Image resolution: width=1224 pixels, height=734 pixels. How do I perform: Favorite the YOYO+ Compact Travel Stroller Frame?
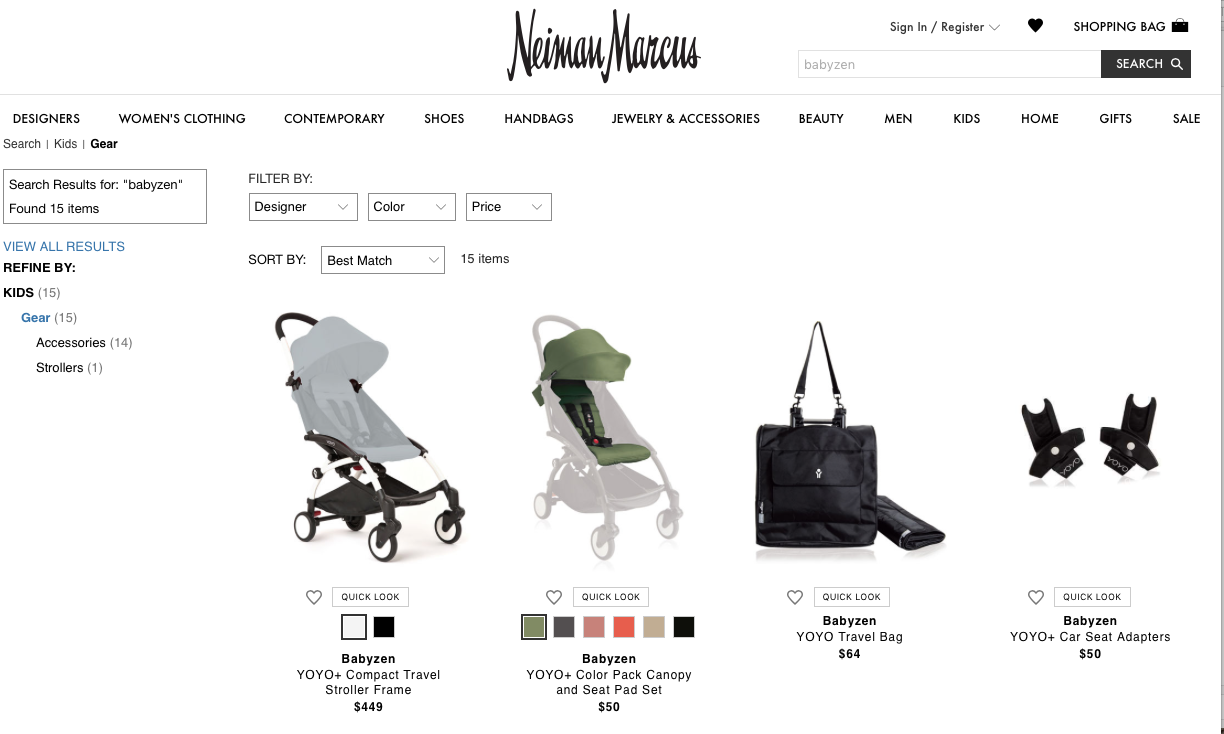point(314,597)
